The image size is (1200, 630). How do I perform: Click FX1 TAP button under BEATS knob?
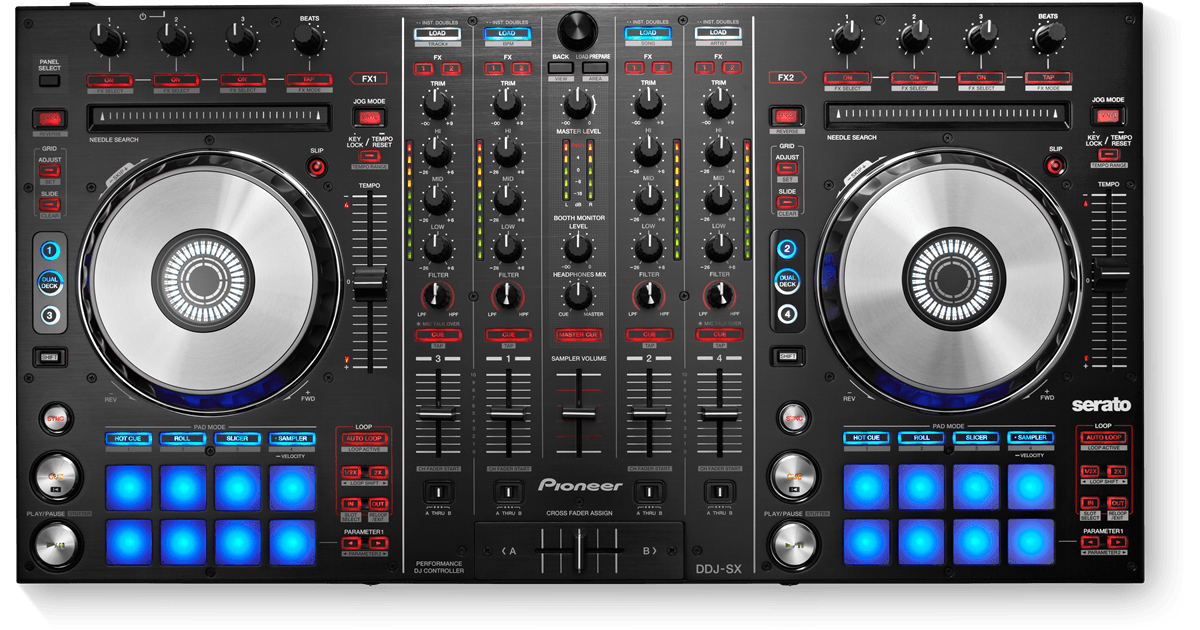pyautogui.click(x=309, y=79)
